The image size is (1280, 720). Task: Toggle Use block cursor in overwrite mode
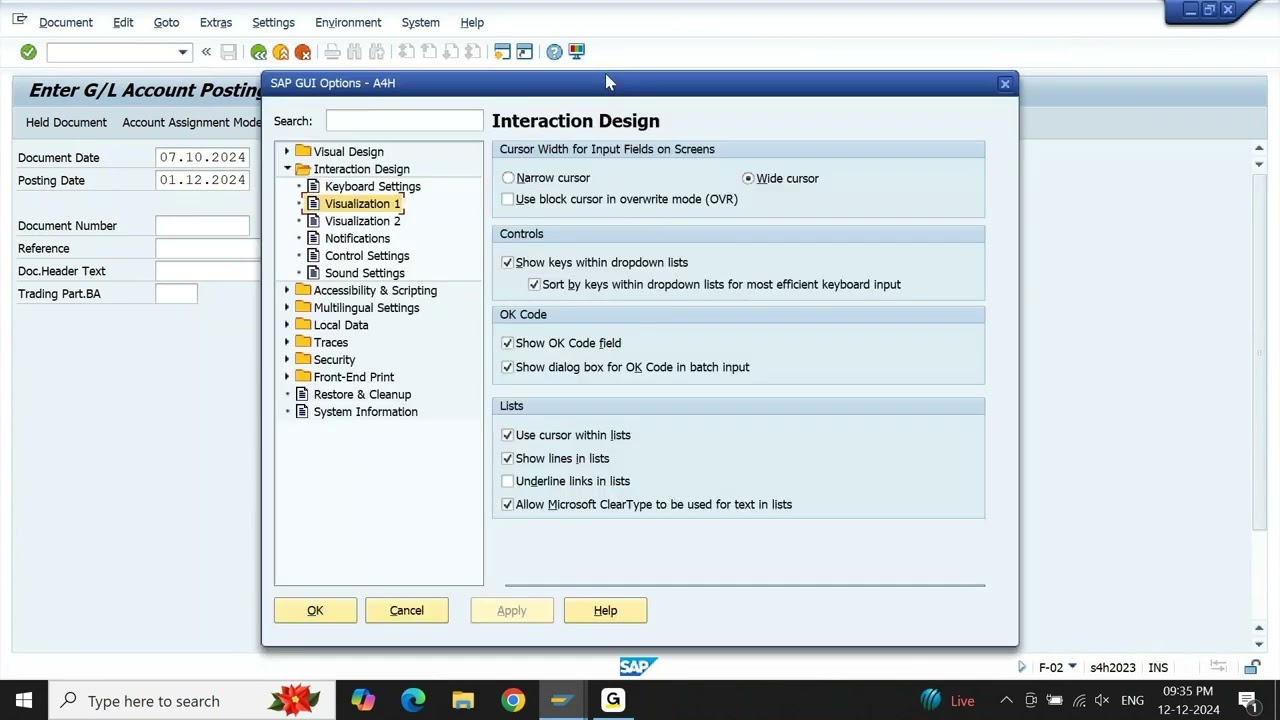click(x=507, y=199)
